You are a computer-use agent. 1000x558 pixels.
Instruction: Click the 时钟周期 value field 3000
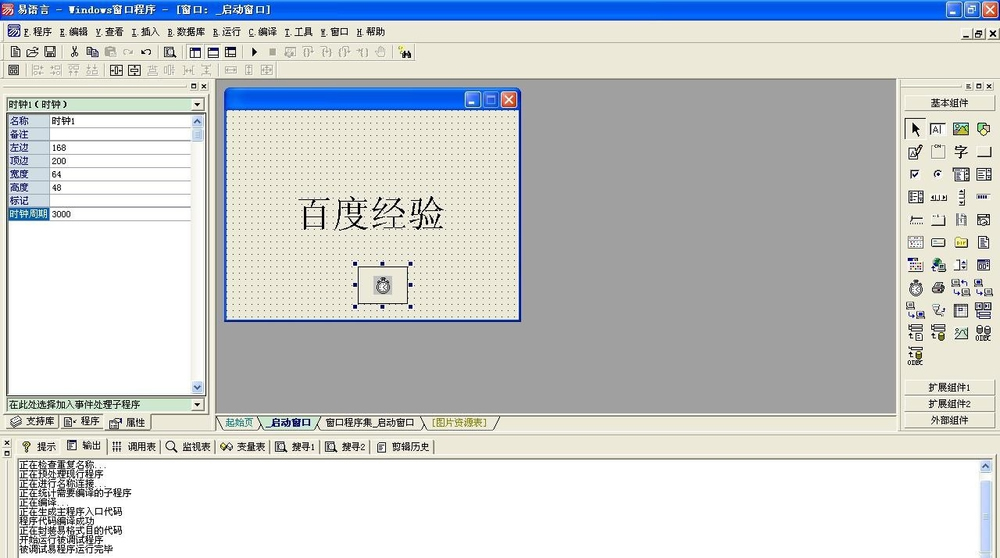point(120,214)
